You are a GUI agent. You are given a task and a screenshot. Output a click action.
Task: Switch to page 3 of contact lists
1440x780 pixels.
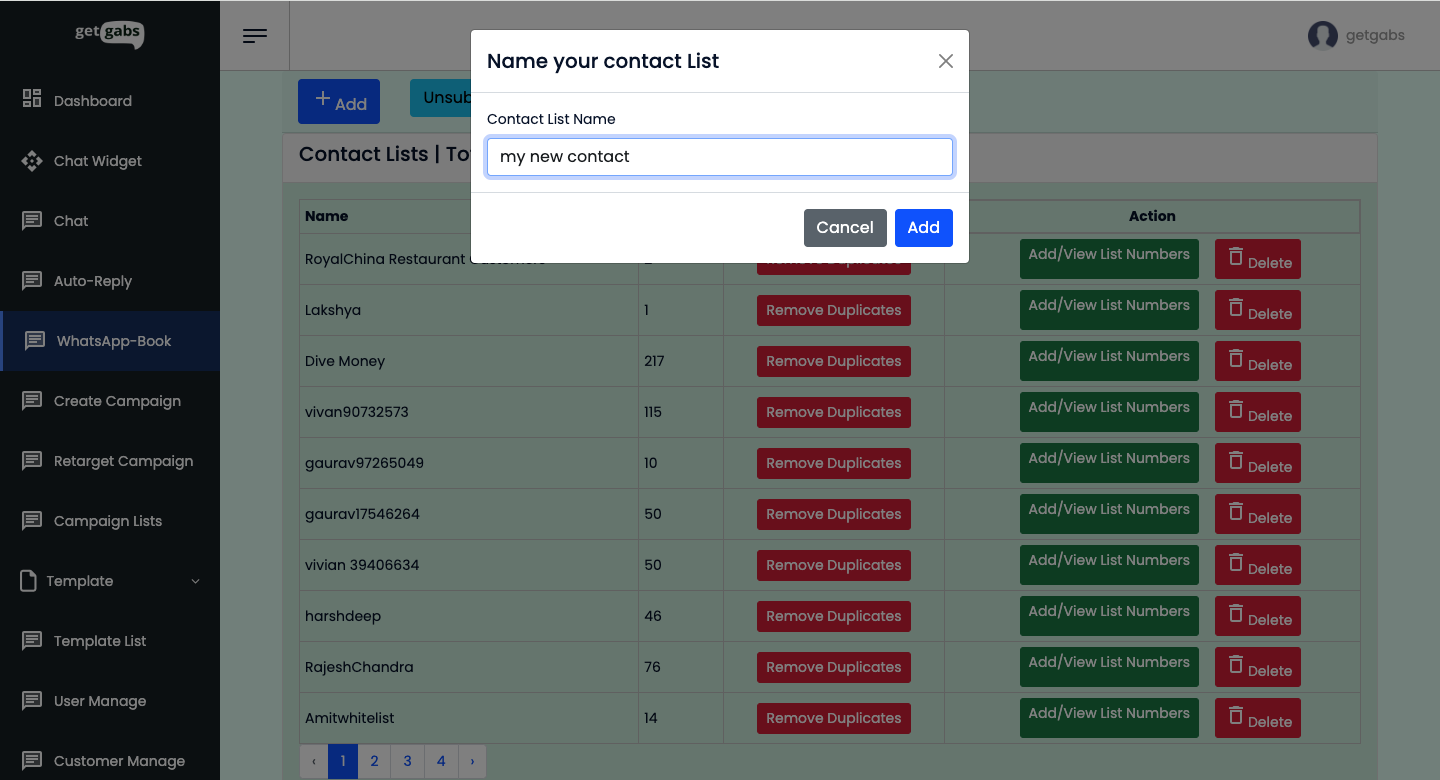407,761
